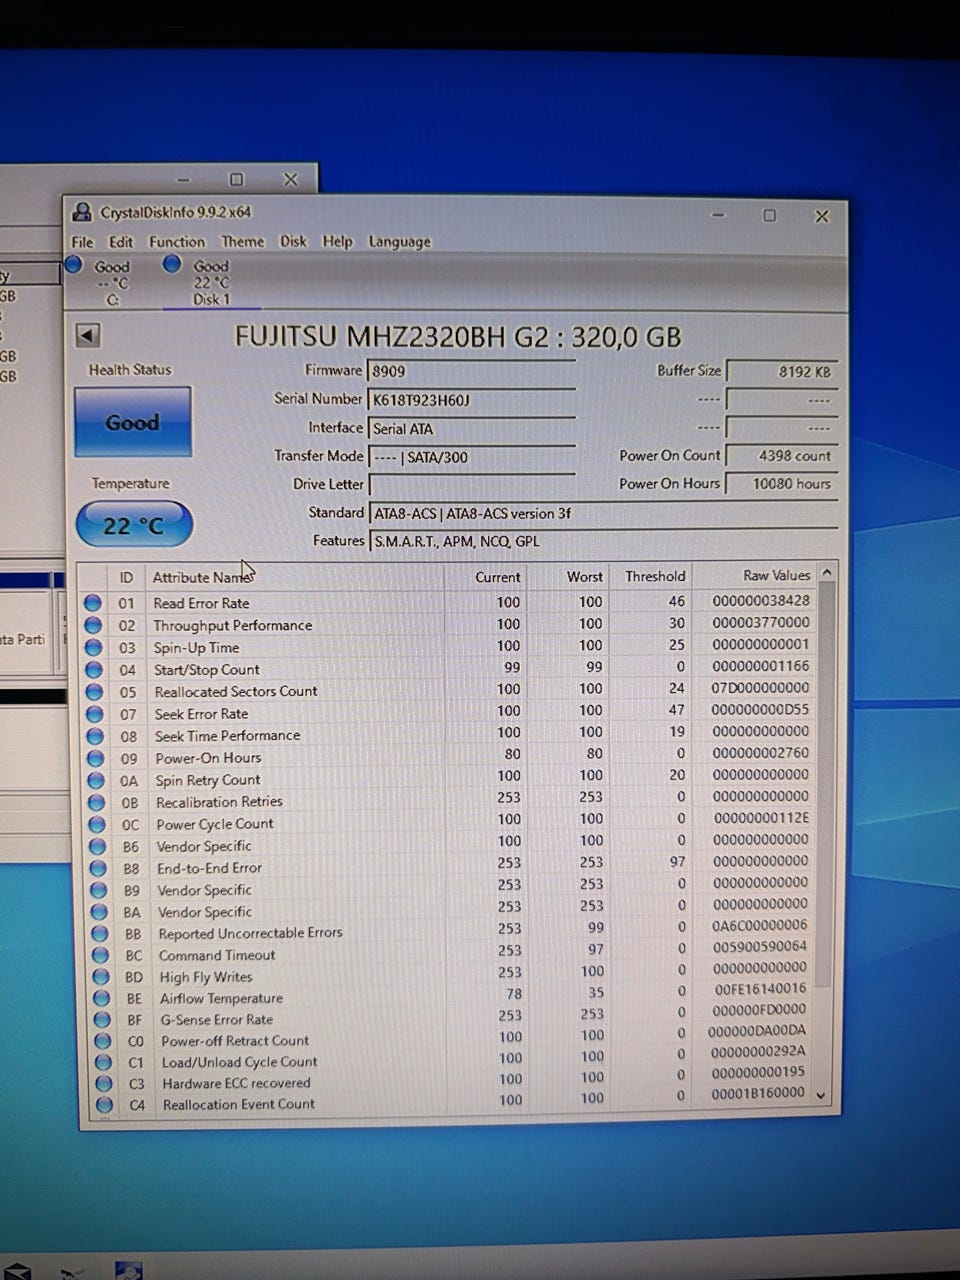Open the Disk menu
Viewport: 960px width, 1280px height.
click(x=293, y=241)
